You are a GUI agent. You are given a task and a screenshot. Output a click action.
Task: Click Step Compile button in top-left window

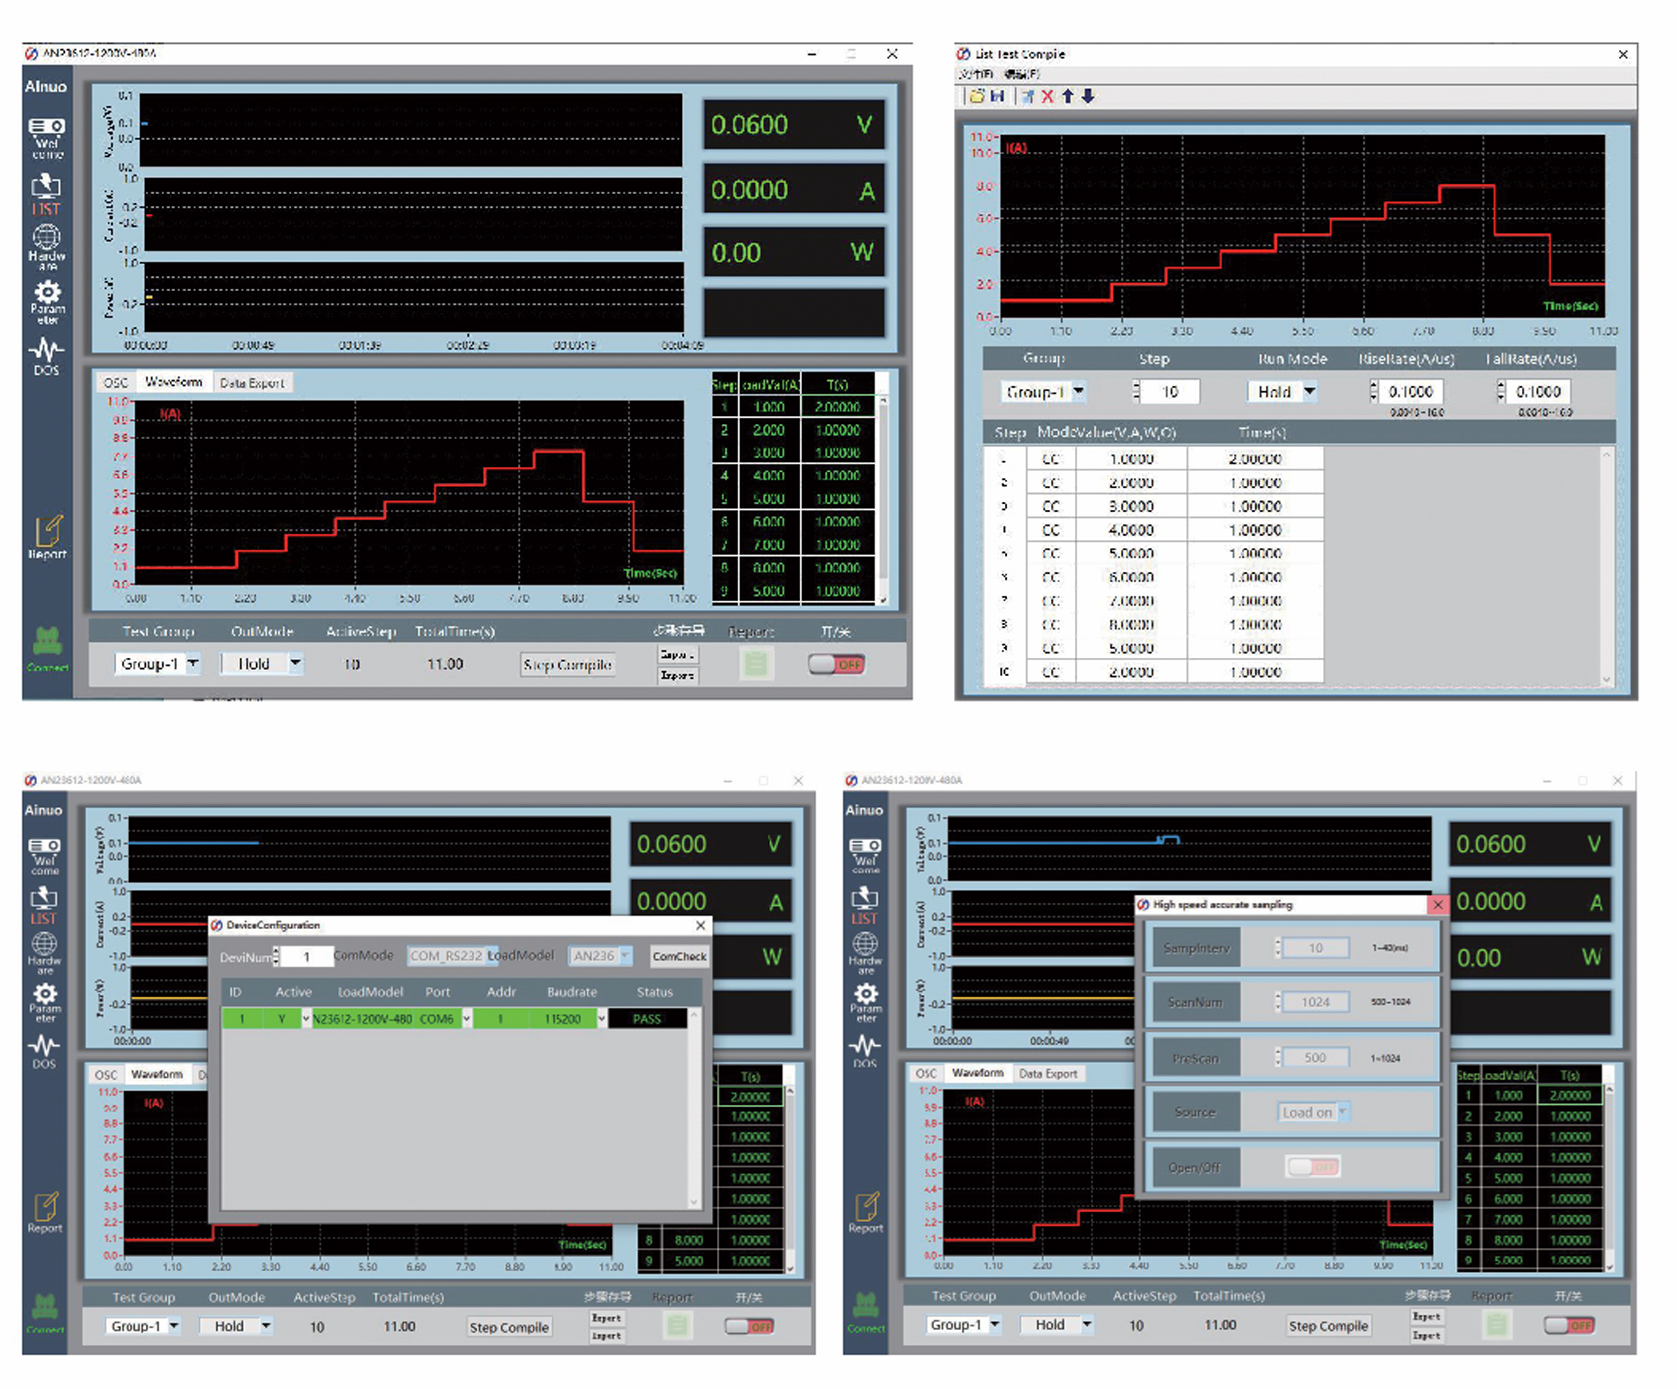pyautogui.click(x=567, y=665)
